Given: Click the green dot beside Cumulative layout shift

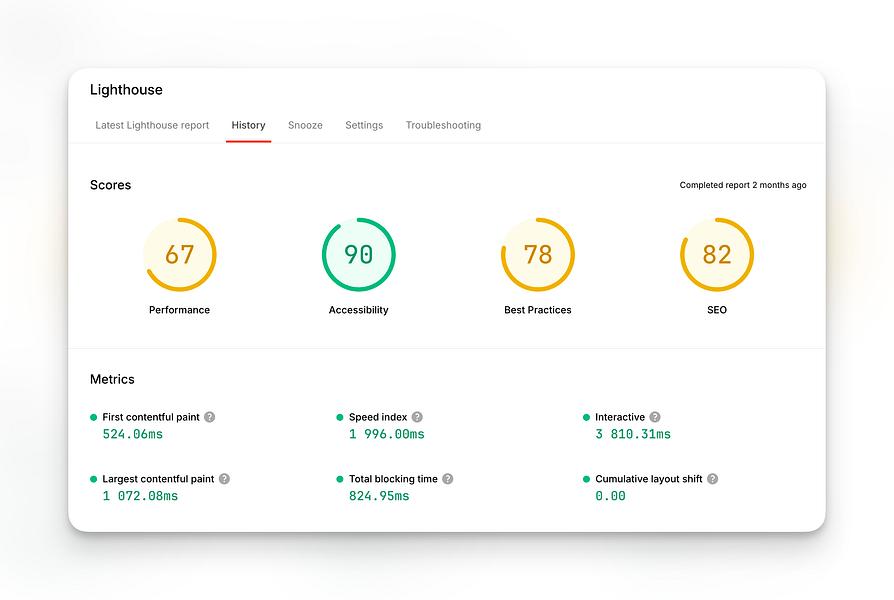Looking at the screenshot, I should point(586,479).
